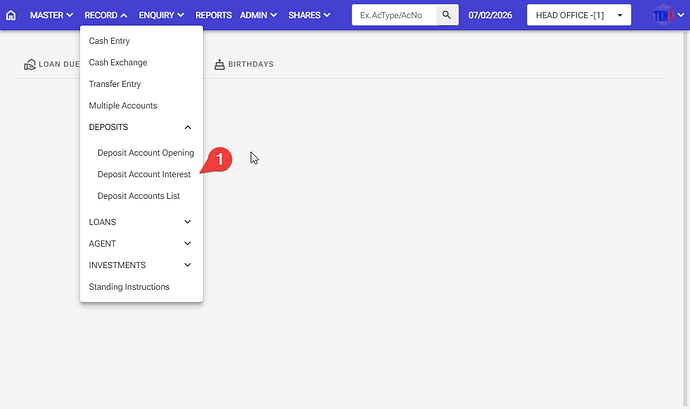This screenshot has width=690, height=409.
Task: Open the ENQUIRY menu
Action: tap(162, 16)
